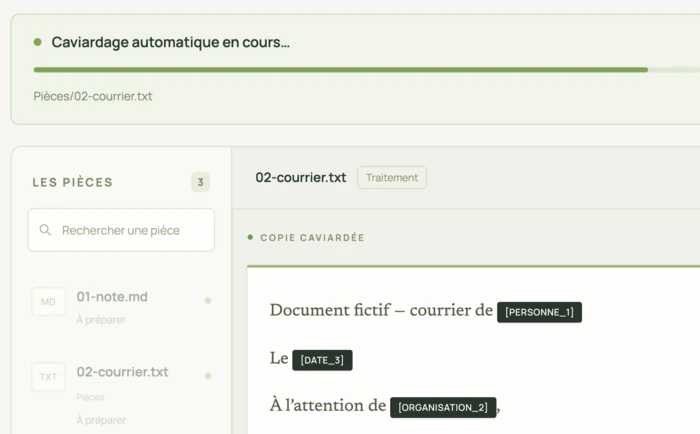700x434 pixels.
Task: Click the search magnifier icon
Action: click(x=45, y=230)
